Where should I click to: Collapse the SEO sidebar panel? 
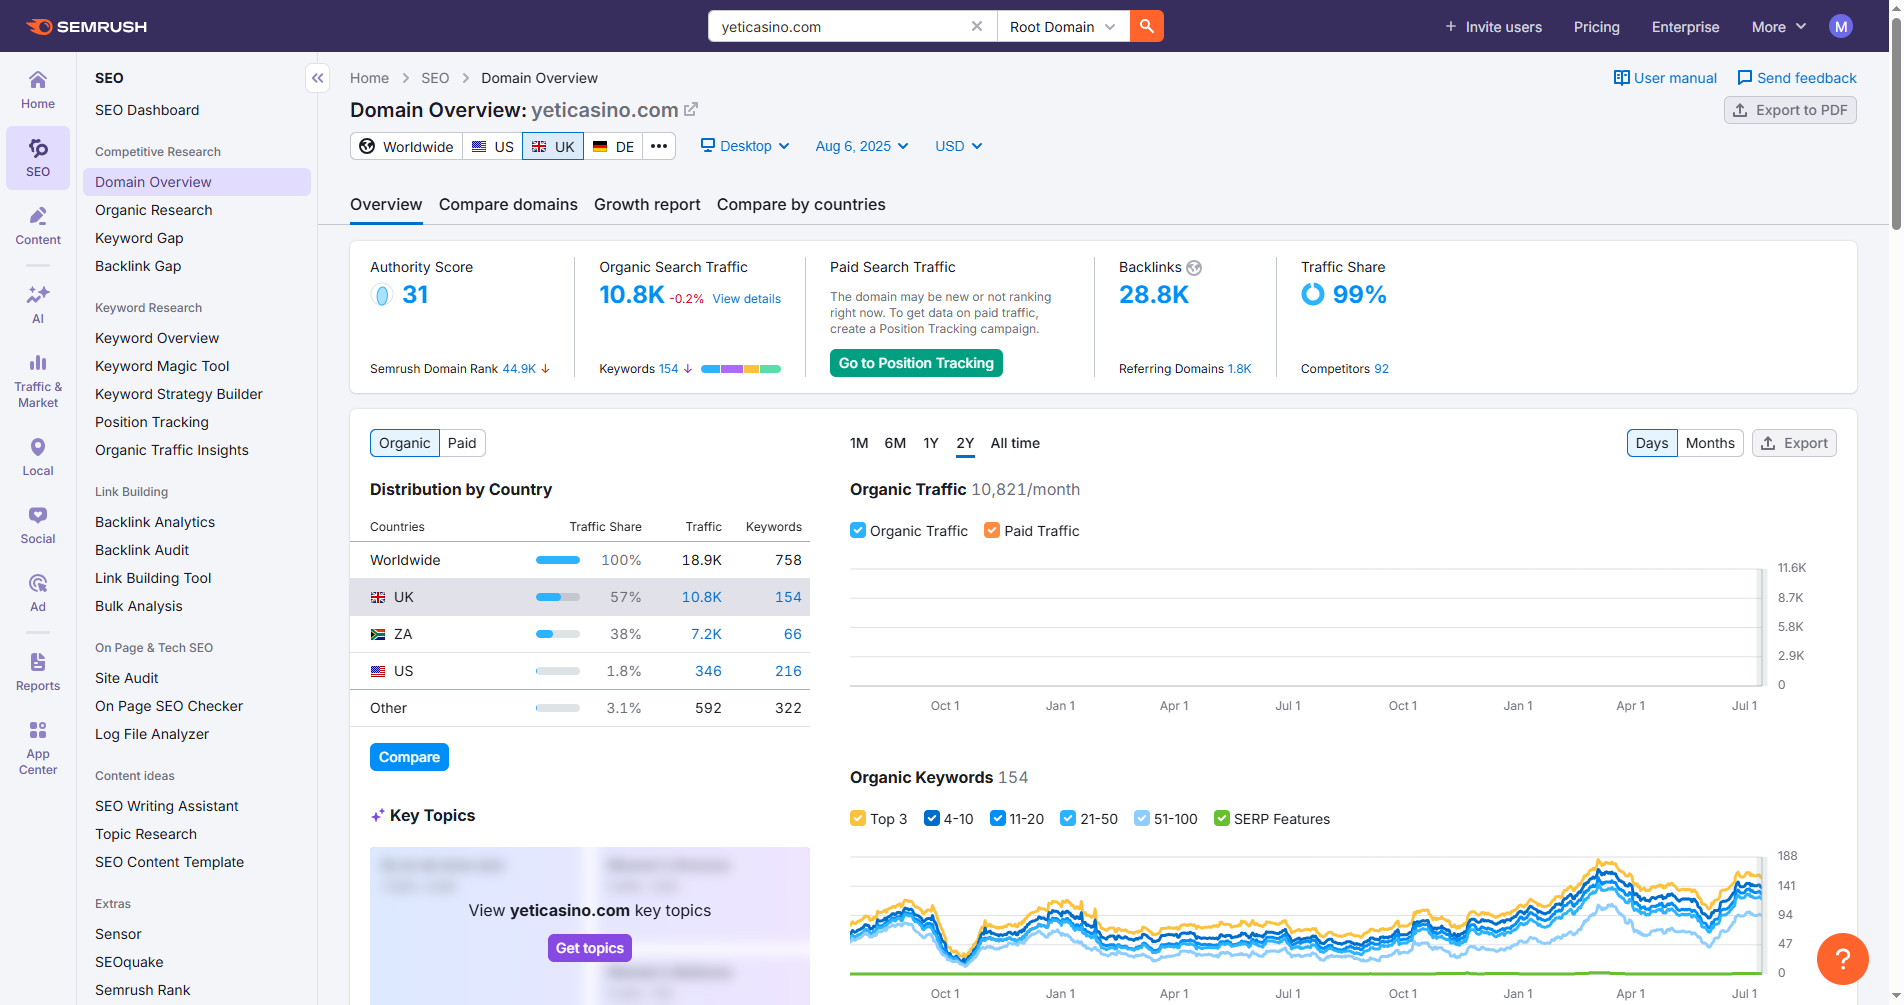(317, 78)
